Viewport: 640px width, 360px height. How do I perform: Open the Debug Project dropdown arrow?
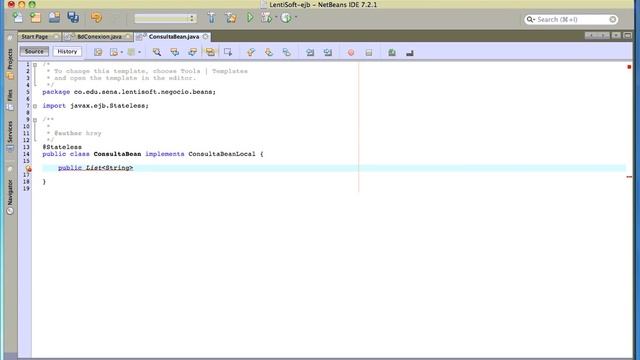pyautogui.click(x=276, y=18)
